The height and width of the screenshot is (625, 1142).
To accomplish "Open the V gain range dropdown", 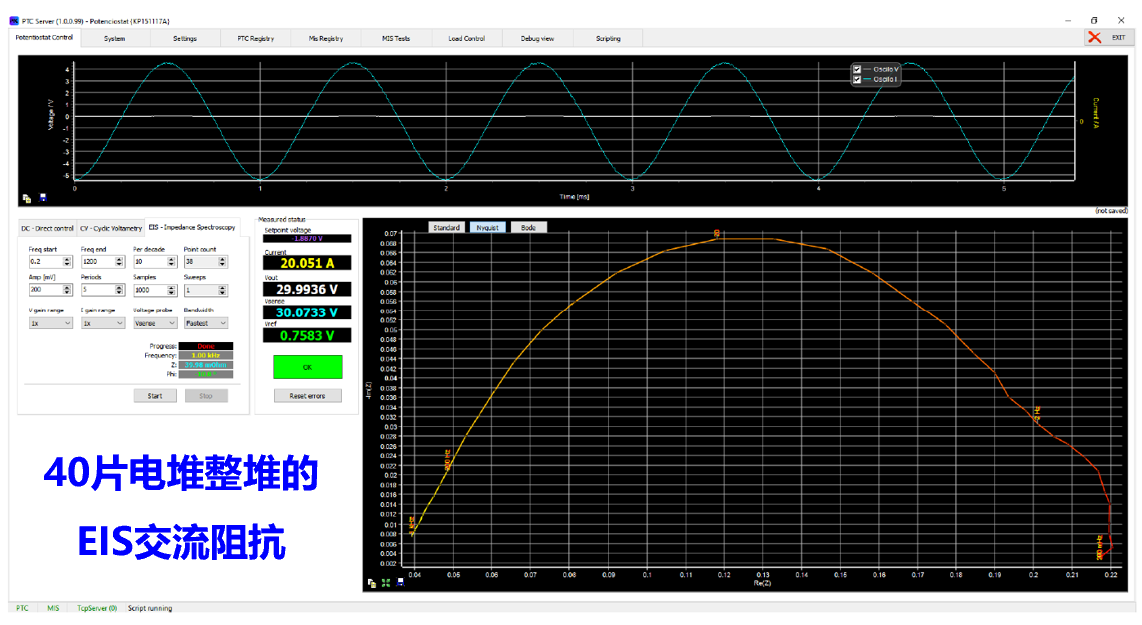I will (50, 323).
